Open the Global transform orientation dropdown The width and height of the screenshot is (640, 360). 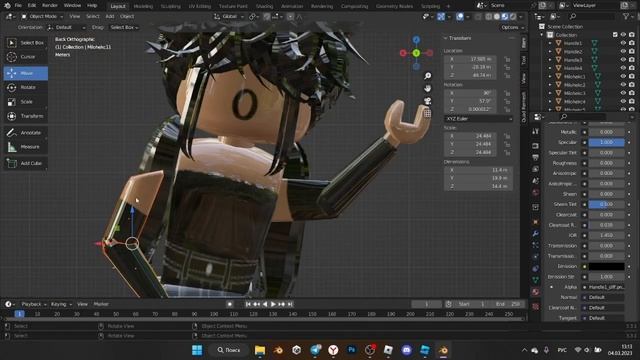coord(229,16)
